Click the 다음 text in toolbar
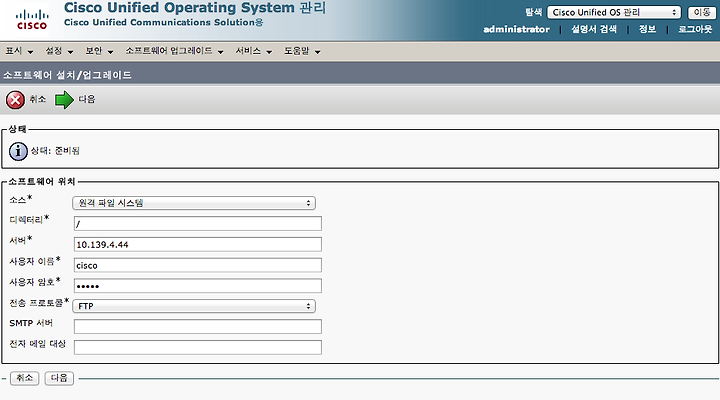 click(x=86, y=99)
